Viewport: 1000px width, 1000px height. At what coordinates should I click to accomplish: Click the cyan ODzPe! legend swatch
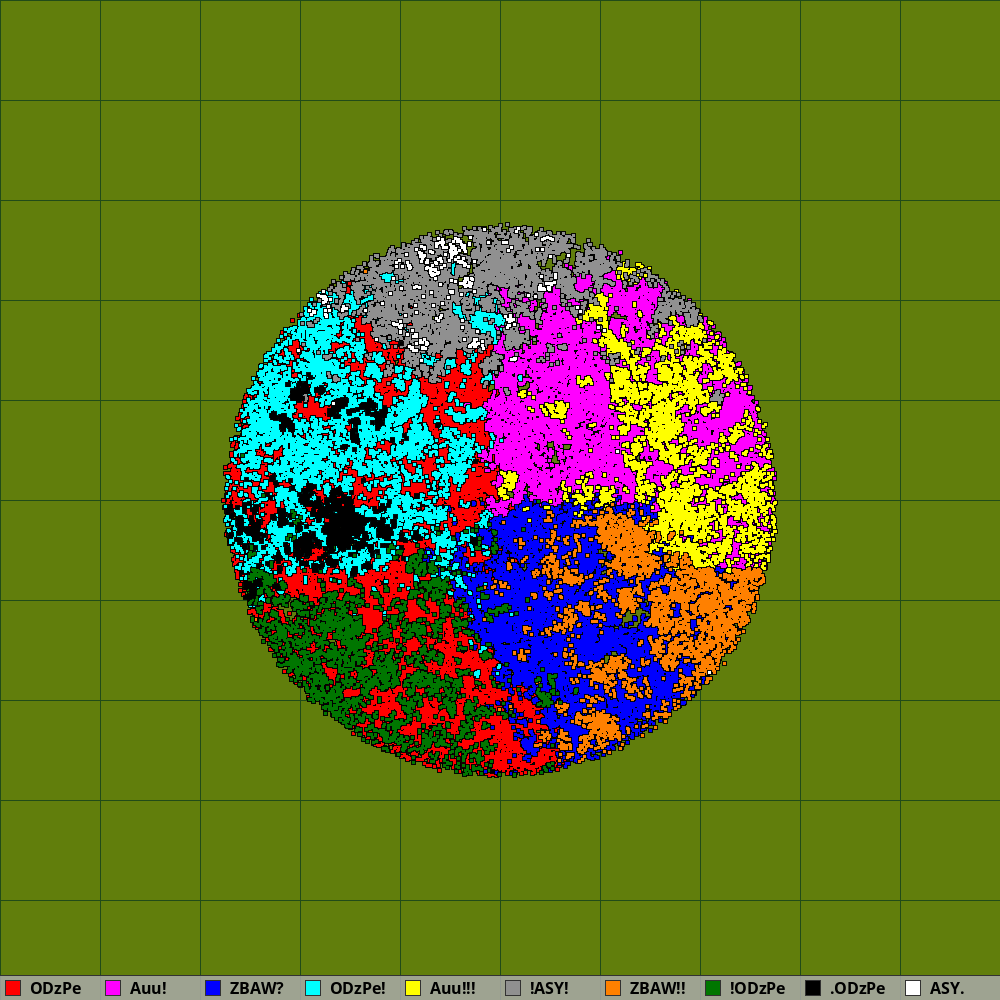click(x=313, y=988)
